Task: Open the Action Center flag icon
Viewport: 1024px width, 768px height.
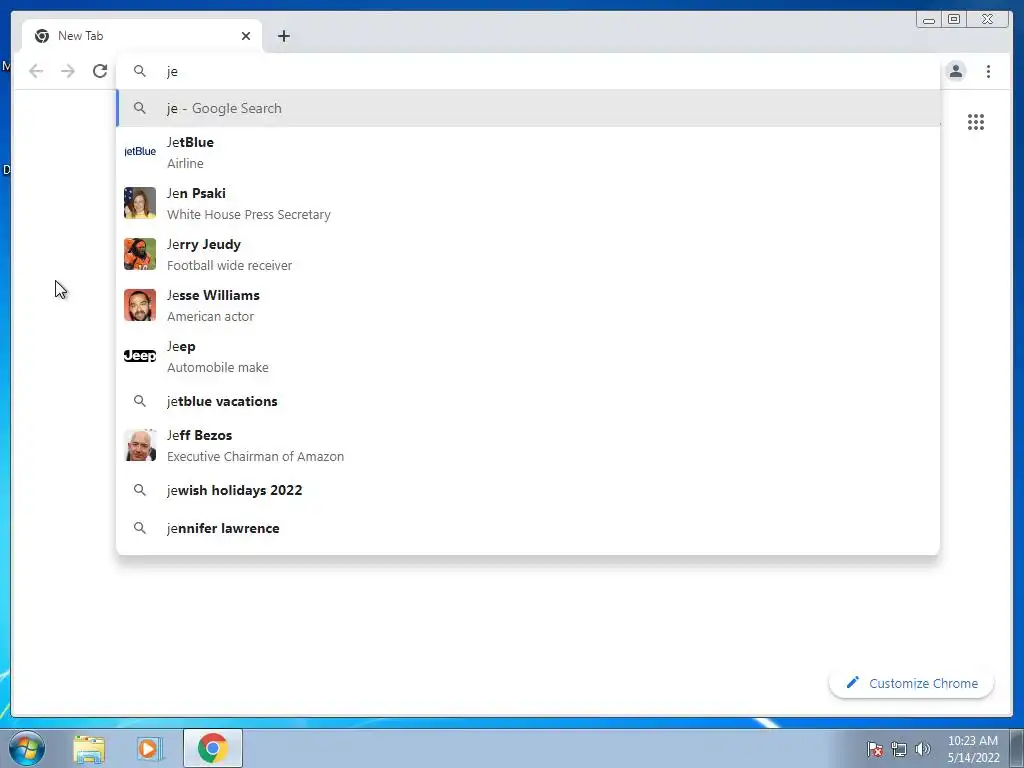Action: pyautogui.click(x=874, y=749)
